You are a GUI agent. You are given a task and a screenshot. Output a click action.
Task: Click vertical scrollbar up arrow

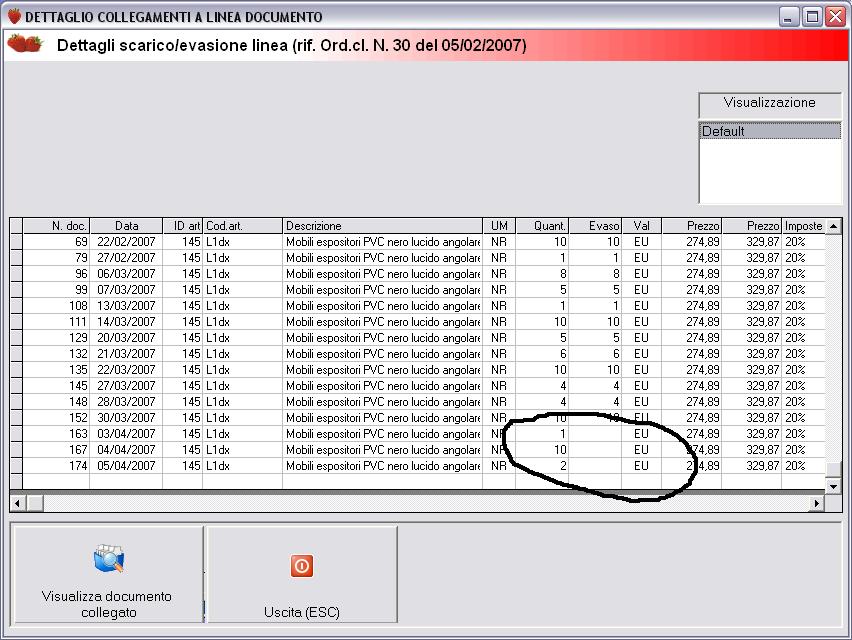[833, 226]
